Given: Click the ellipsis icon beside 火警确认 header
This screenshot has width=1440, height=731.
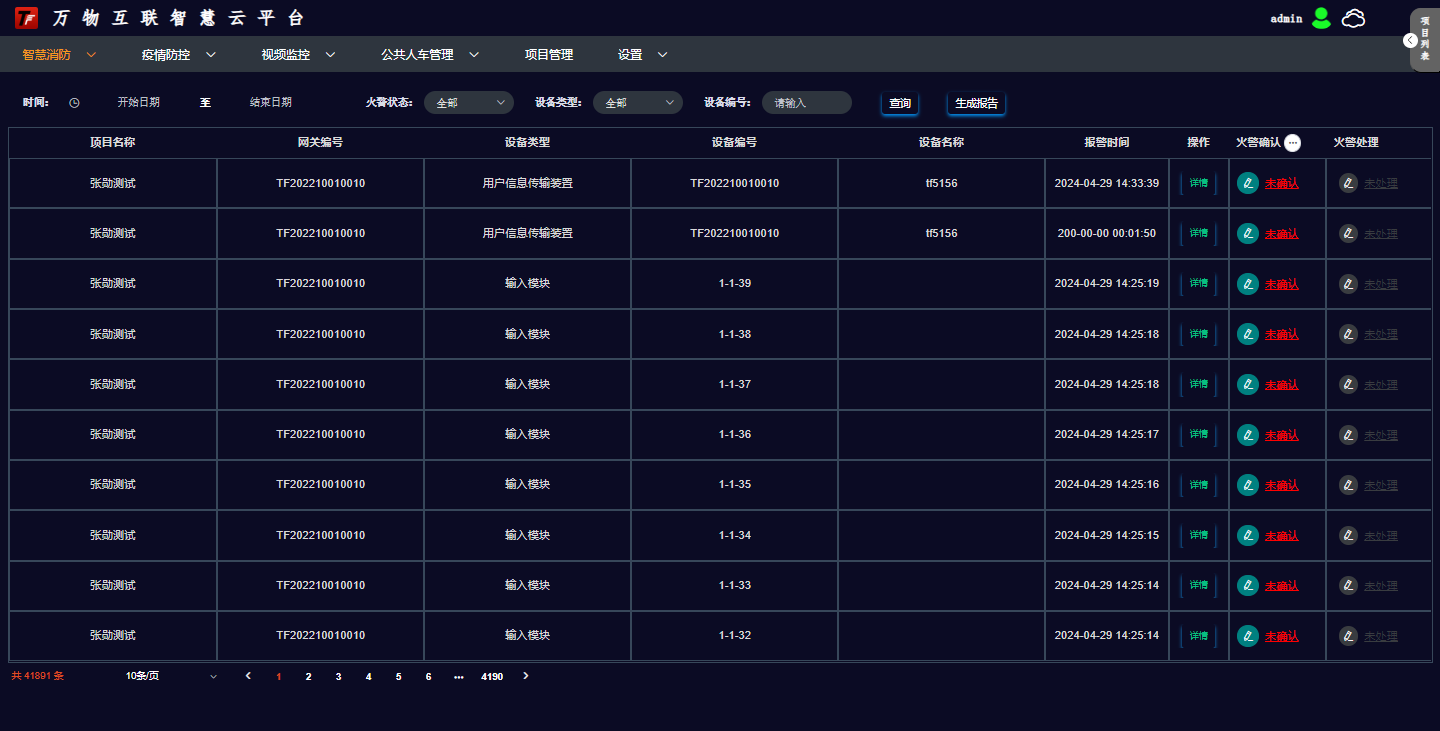Looking at the screenshot, I should coord(1293,143).
